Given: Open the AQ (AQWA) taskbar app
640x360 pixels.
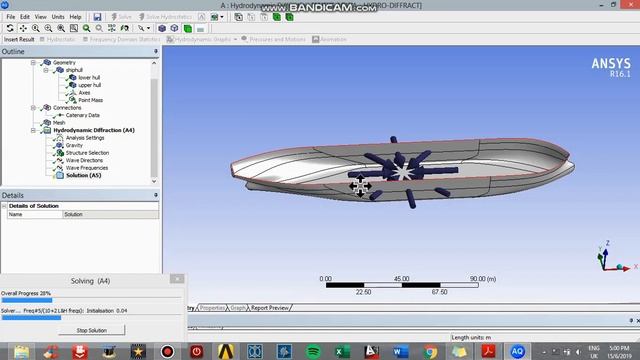Looking at the screenshot, I should coord(517,351).
